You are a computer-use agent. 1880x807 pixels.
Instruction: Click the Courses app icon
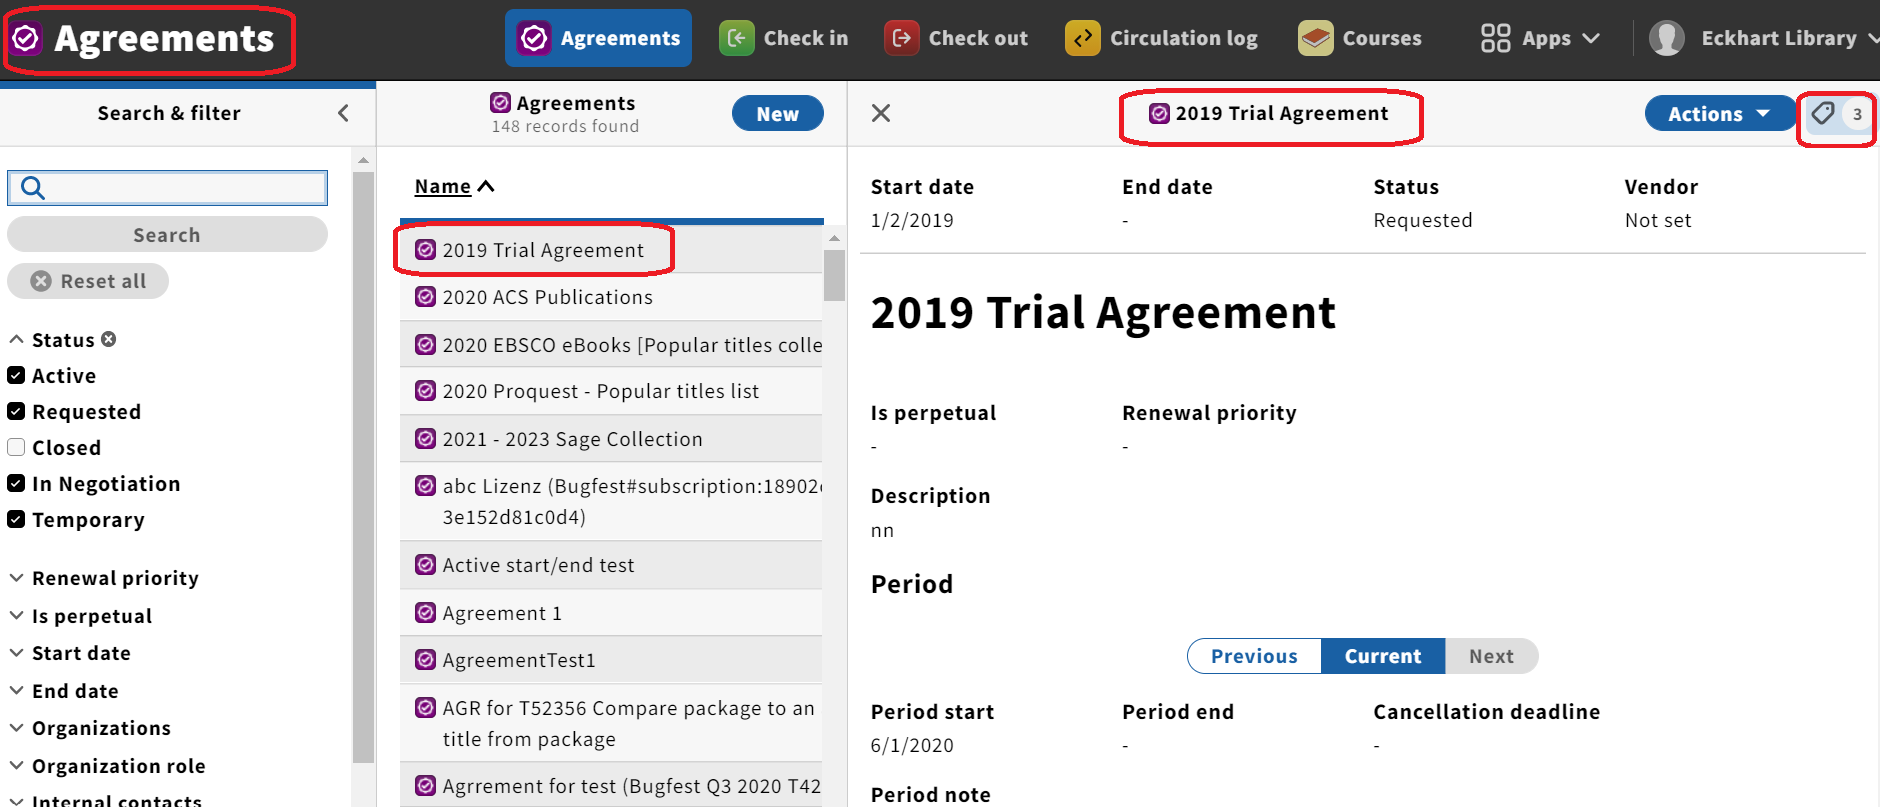pos(1316,38)
